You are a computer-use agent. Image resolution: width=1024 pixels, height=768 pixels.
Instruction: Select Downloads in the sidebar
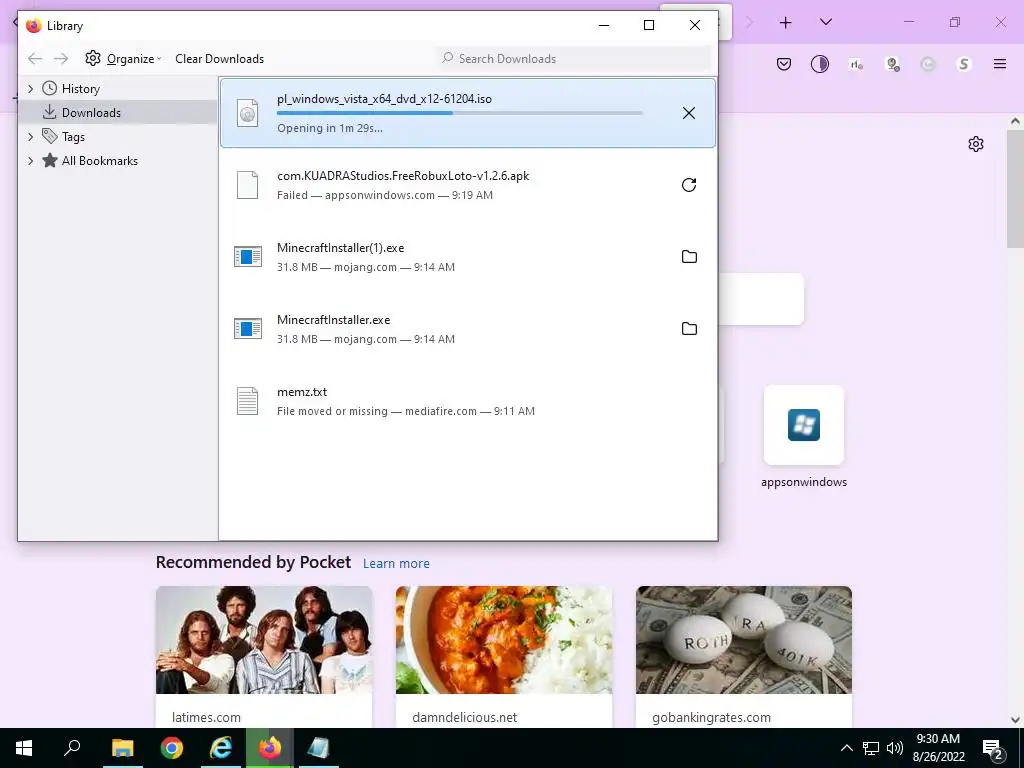(x=118, y=112)
